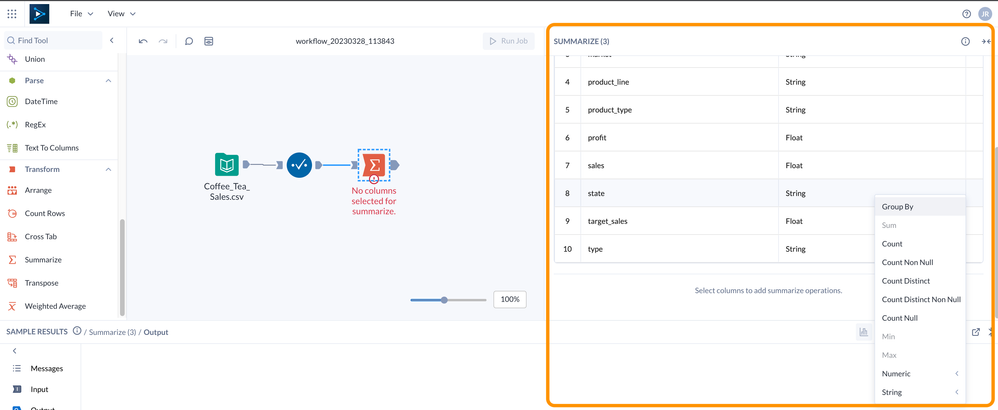Click the container icon in canvas toolbar

[x=209, y=41]
